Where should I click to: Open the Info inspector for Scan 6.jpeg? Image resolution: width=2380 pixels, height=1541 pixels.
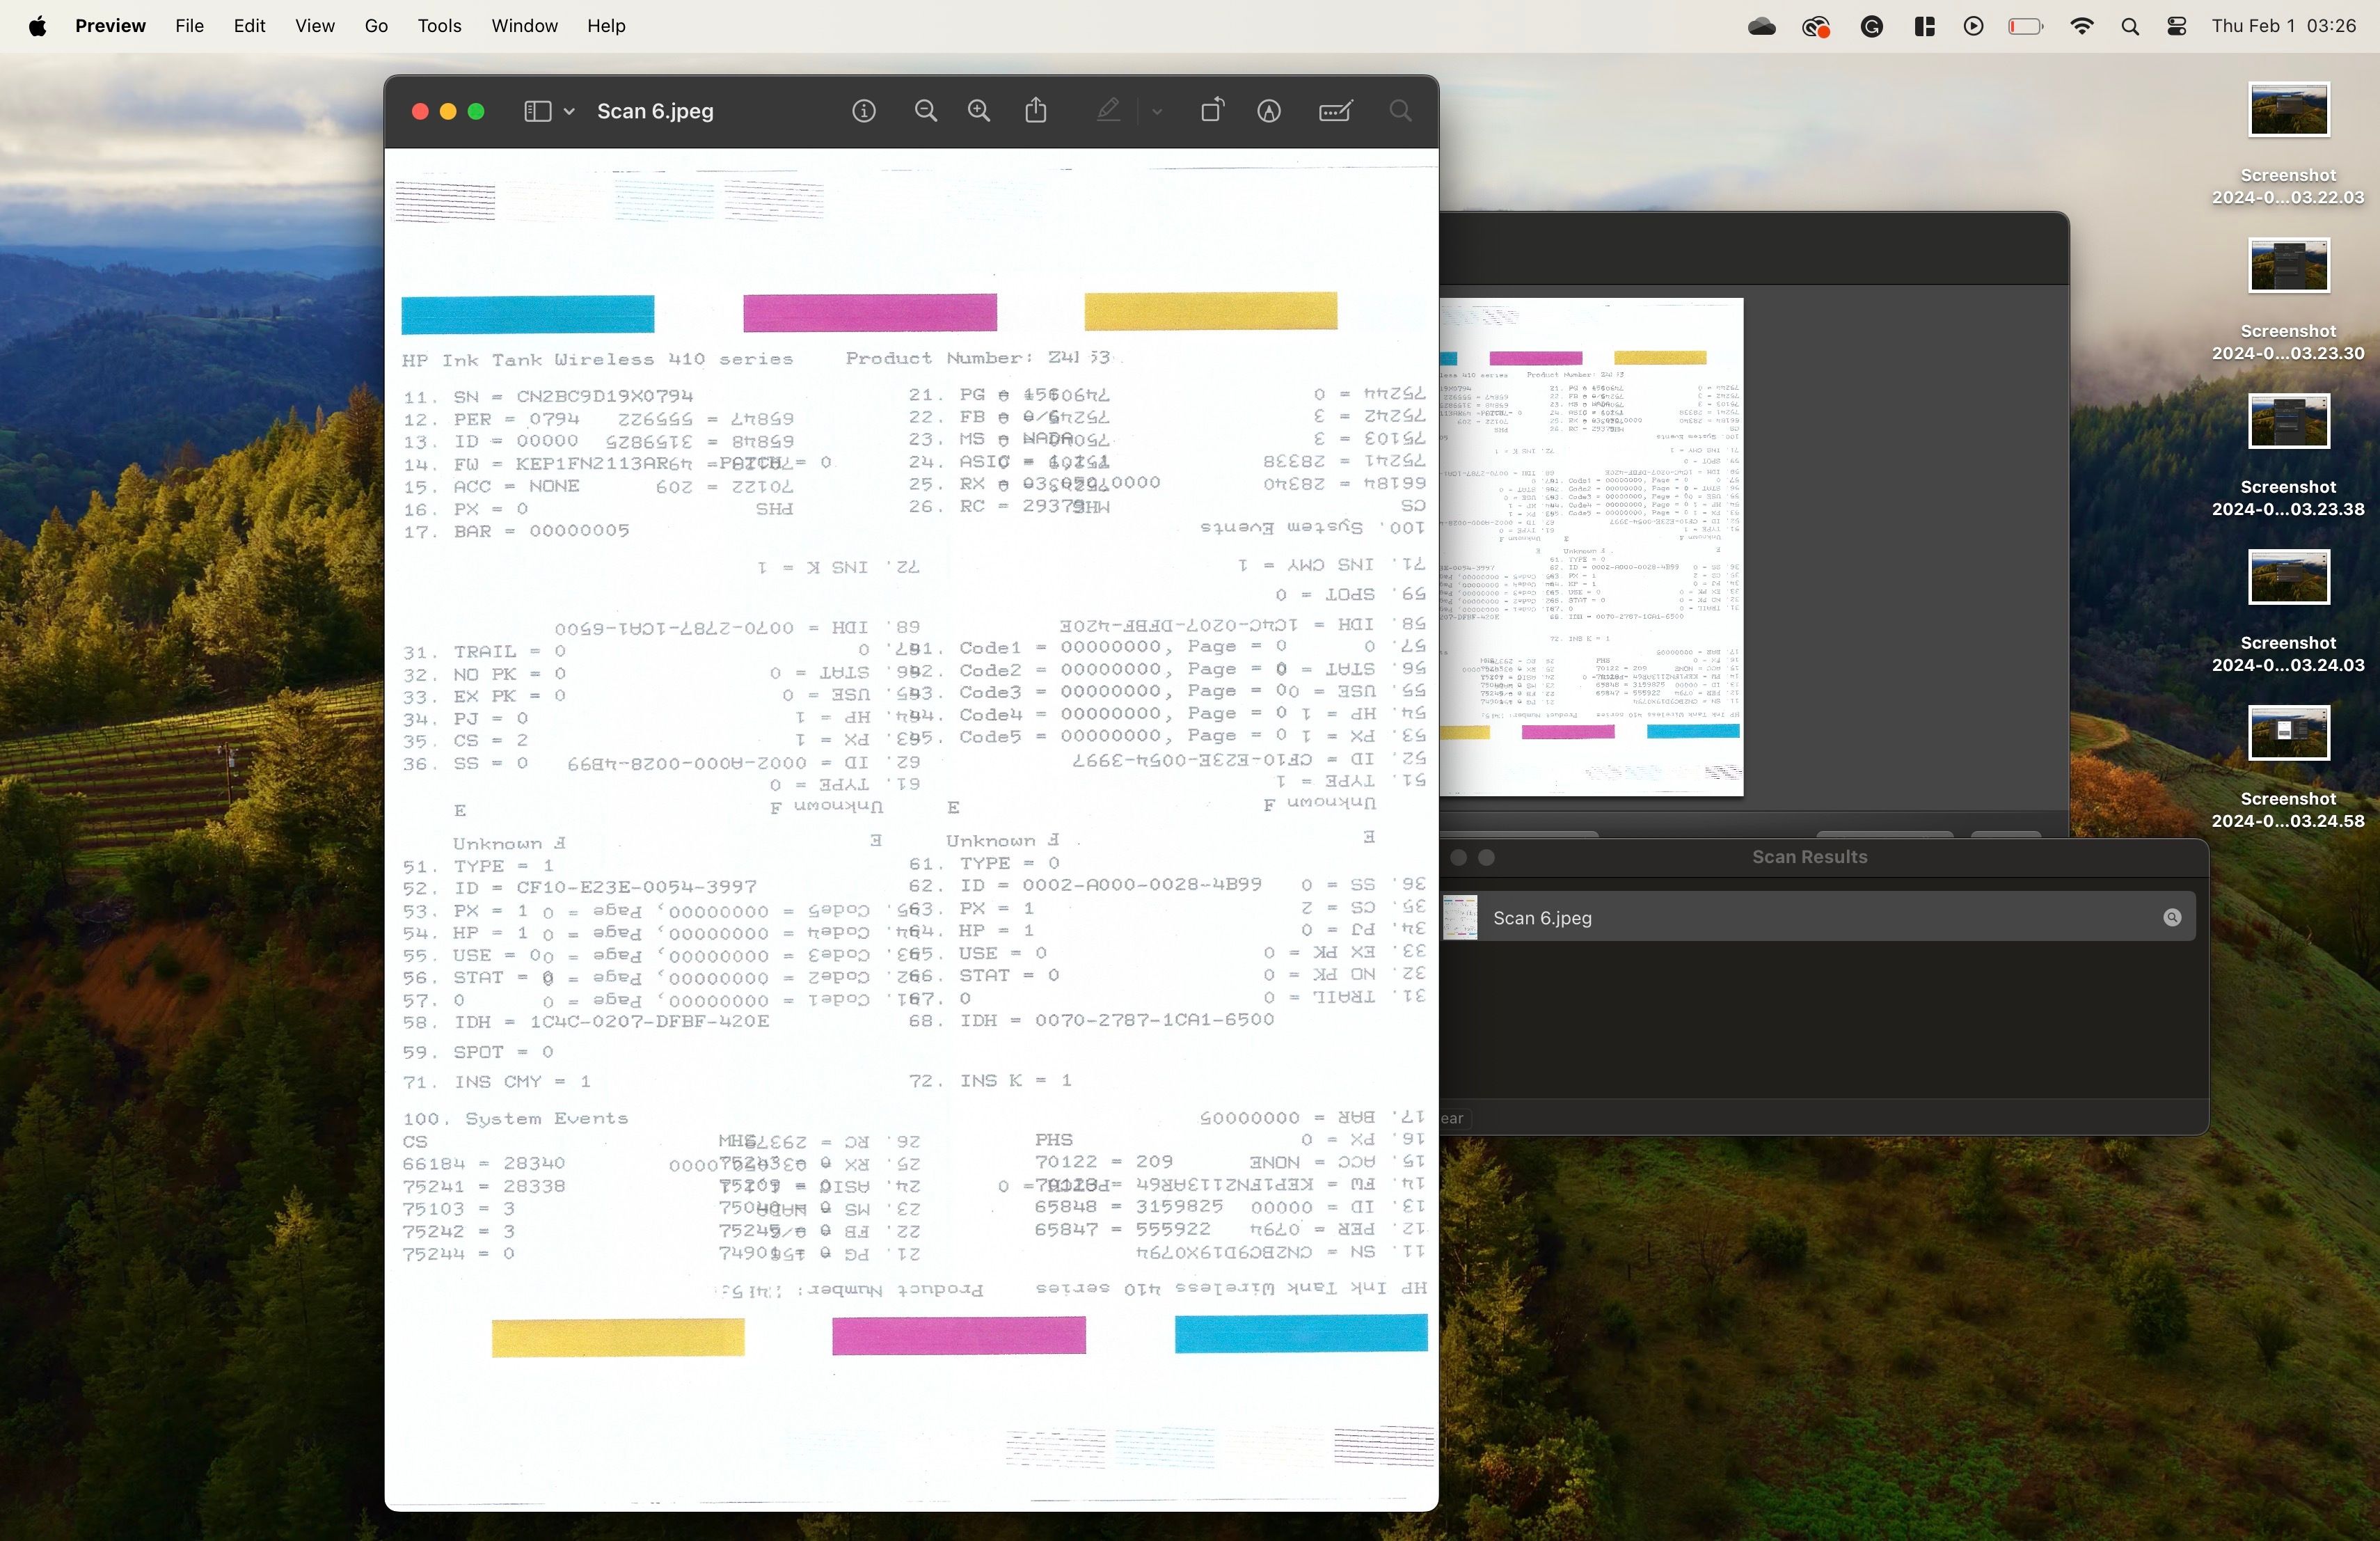[863, 111]
